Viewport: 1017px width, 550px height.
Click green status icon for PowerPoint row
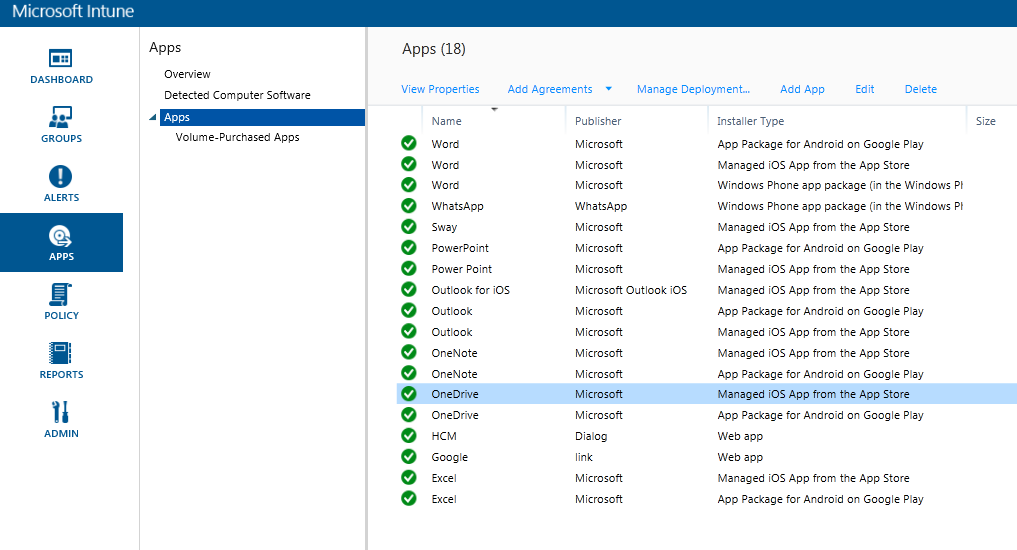409,247
